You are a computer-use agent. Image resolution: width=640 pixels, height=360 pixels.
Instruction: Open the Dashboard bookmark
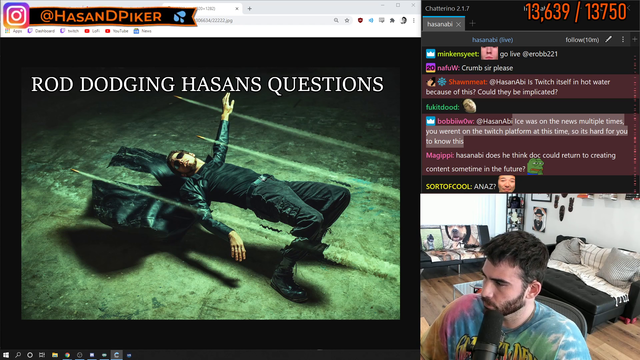(41, 31)
